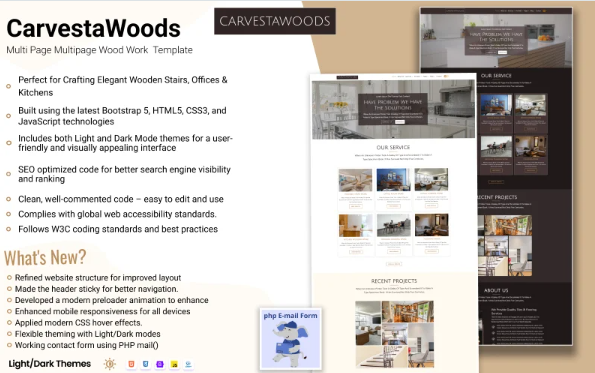Click the dark CARVESTAWOODS logo banner

[275, 21]
